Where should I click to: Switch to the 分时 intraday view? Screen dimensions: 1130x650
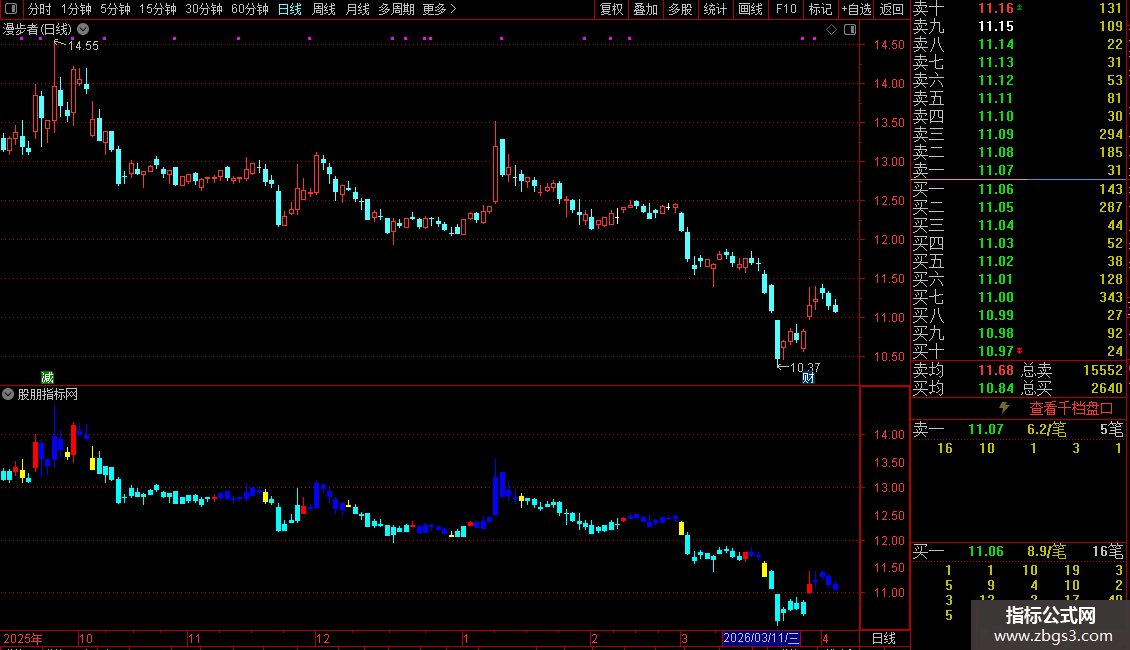40,9
